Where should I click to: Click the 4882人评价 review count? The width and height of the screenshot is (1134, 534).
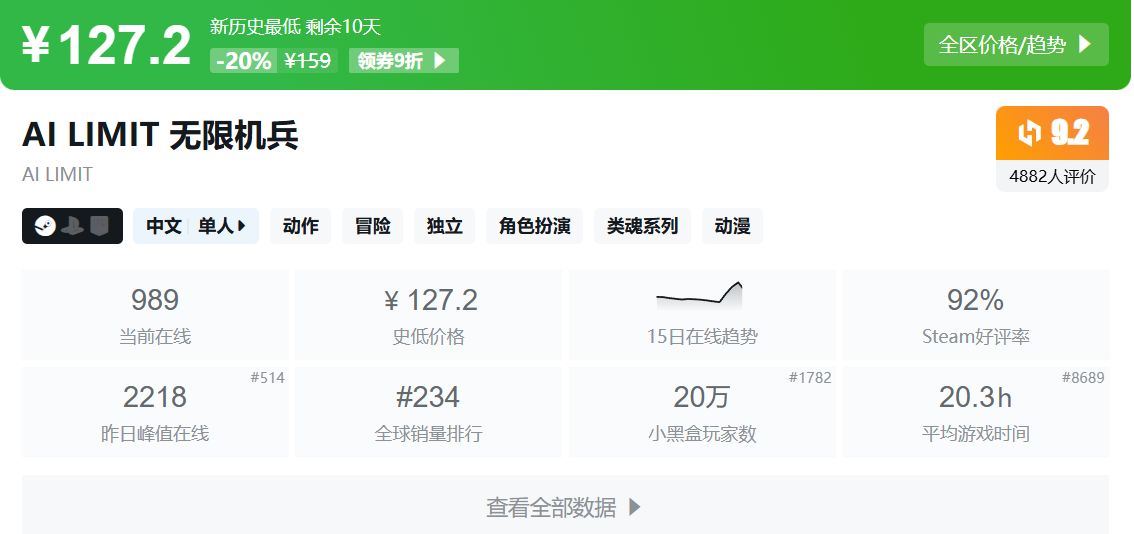[x=1052, y=176]
